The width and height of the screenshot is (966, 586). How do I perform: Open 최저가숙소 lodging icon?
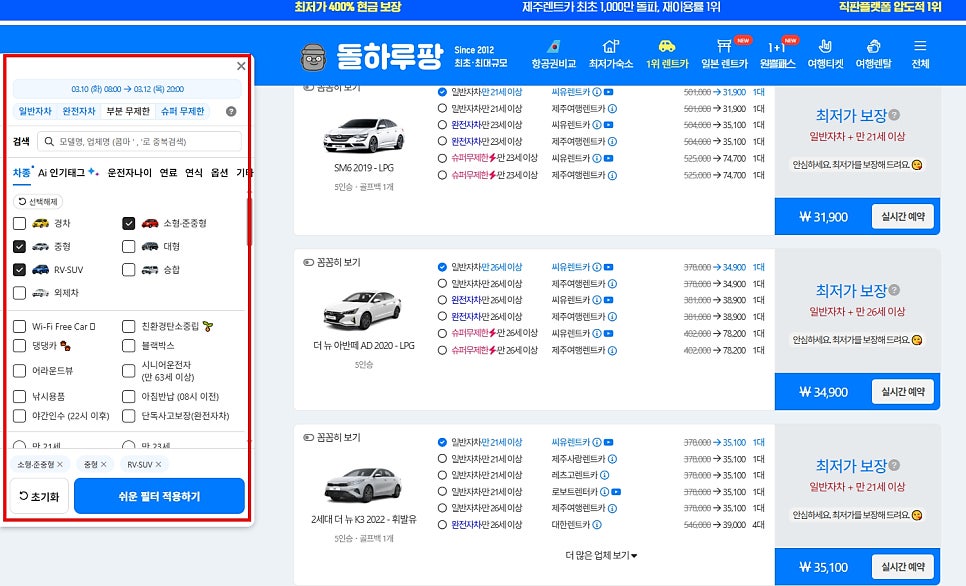(x=611, y=47)
